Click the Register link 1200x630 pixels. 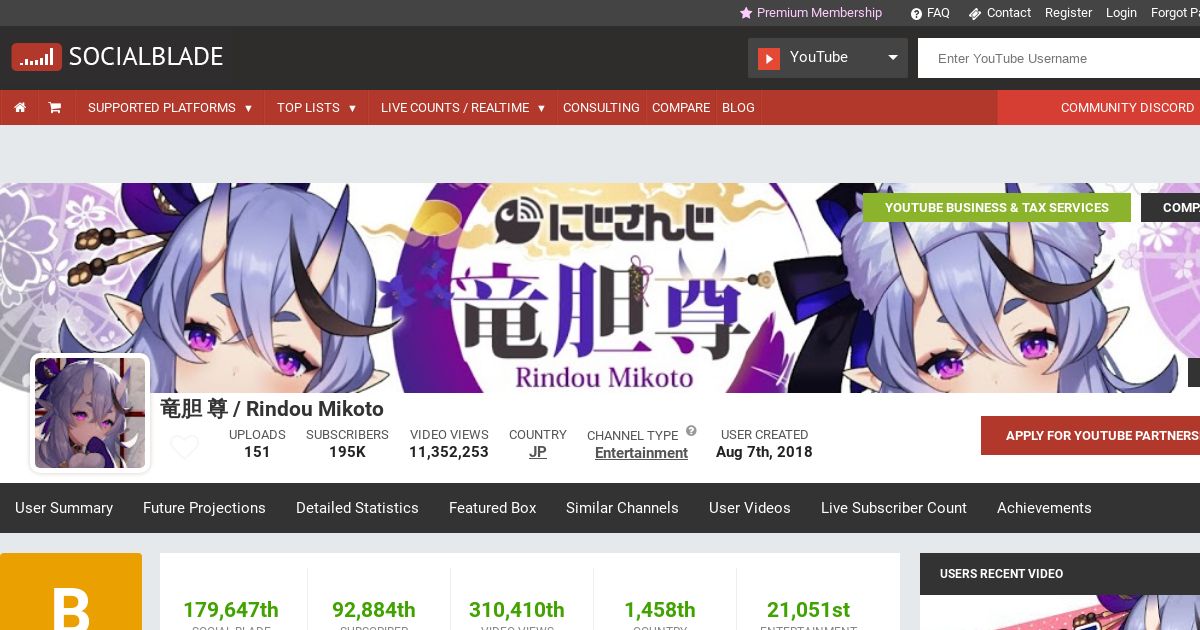tap(1068, 13)
